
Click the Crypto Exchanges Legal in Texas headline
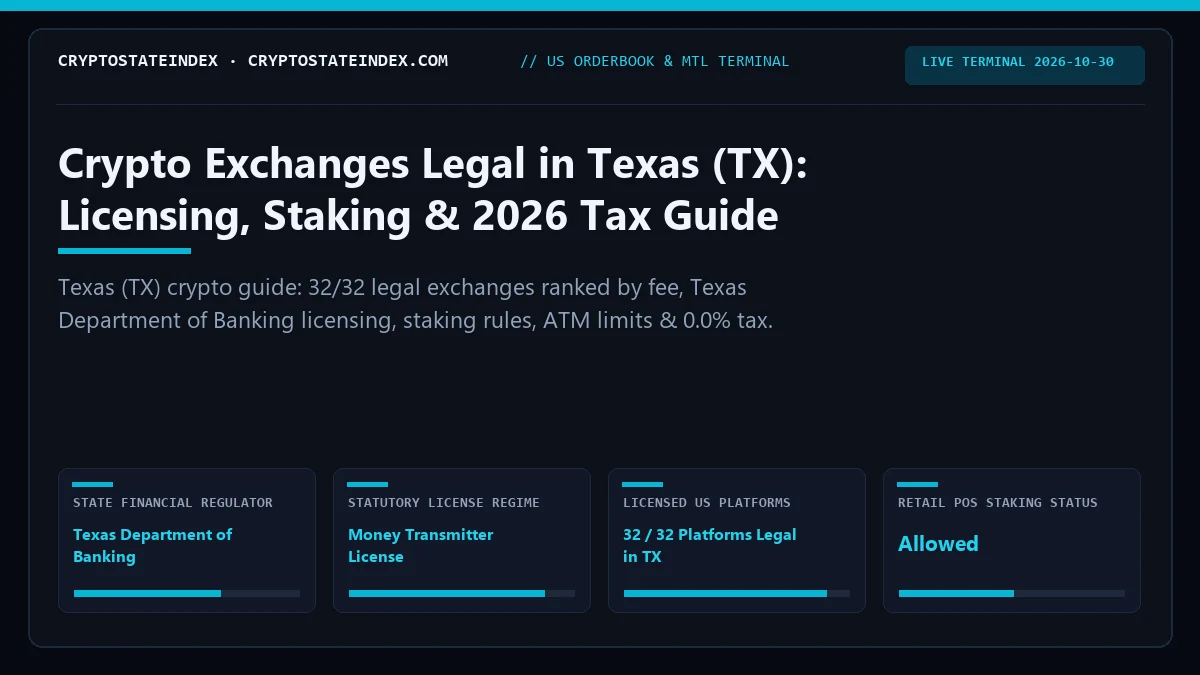pyautogui.click(x=433, y=191)
